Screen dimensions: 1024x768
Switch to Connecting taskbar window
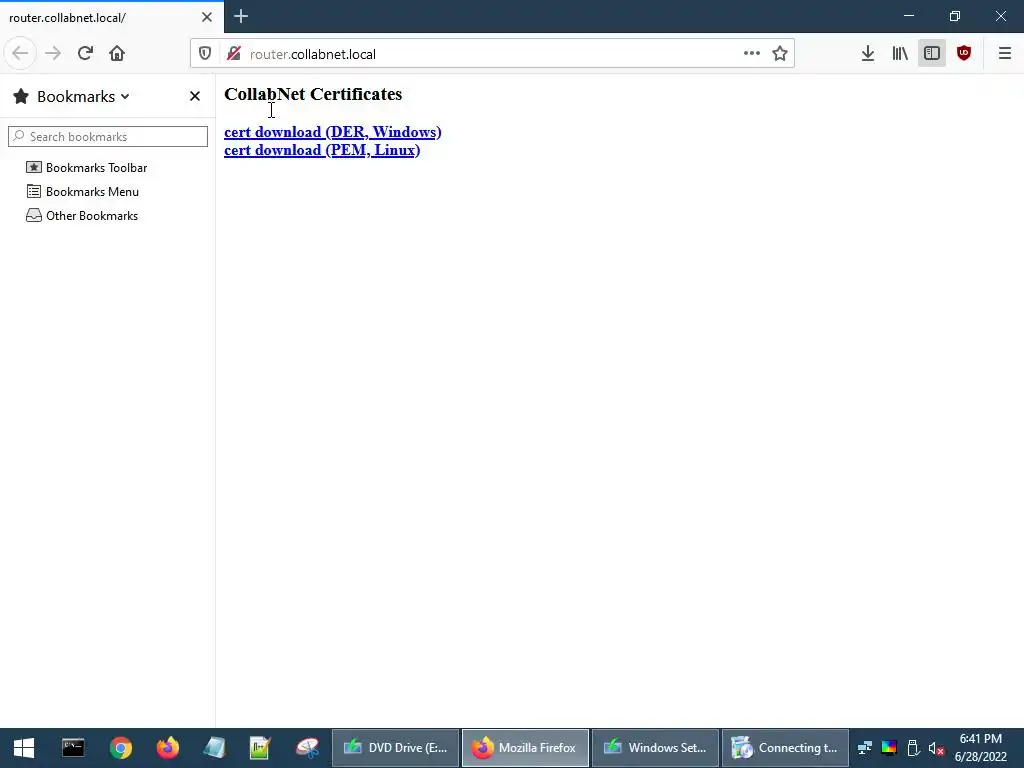pyautogui.click(x=785, y=748)
